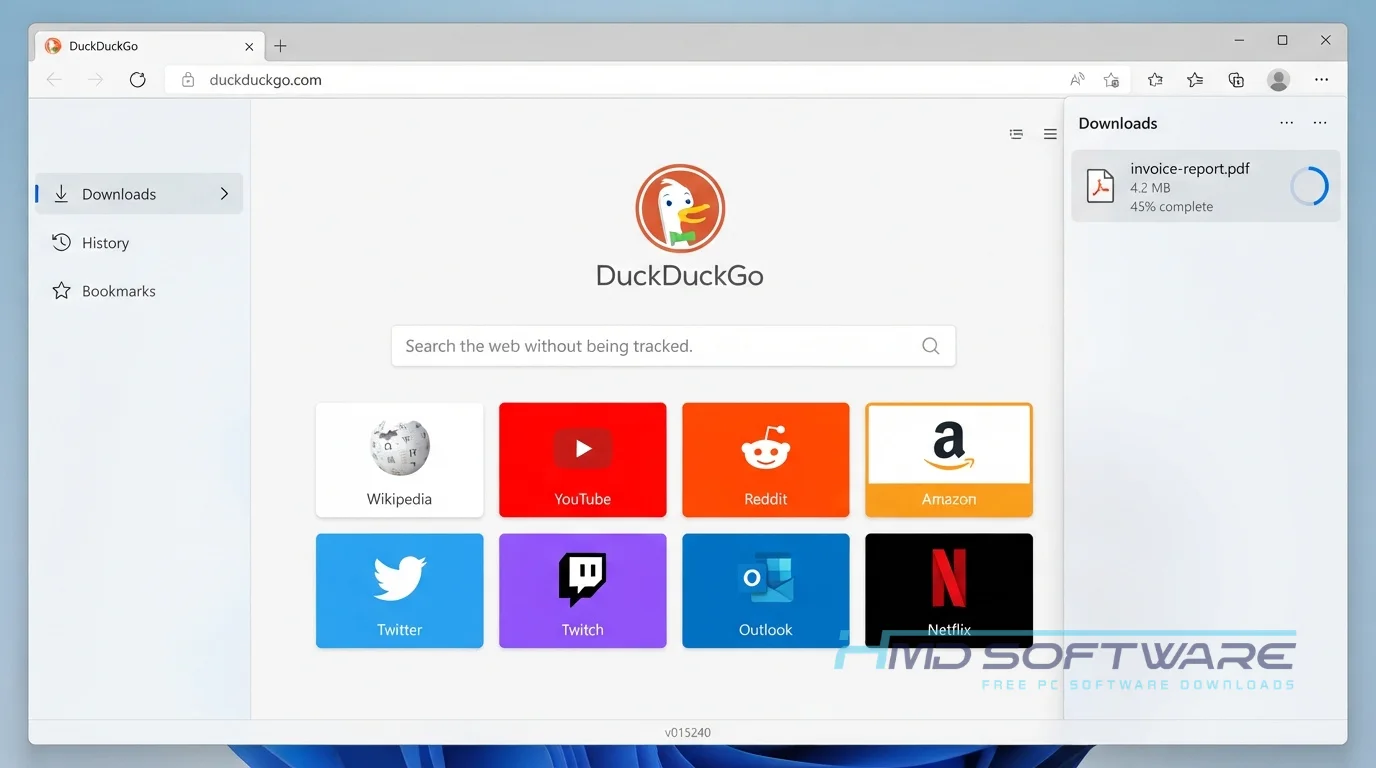Click the '45% complete' status text
The image size is (1376, 768).
coord(1171,207)
